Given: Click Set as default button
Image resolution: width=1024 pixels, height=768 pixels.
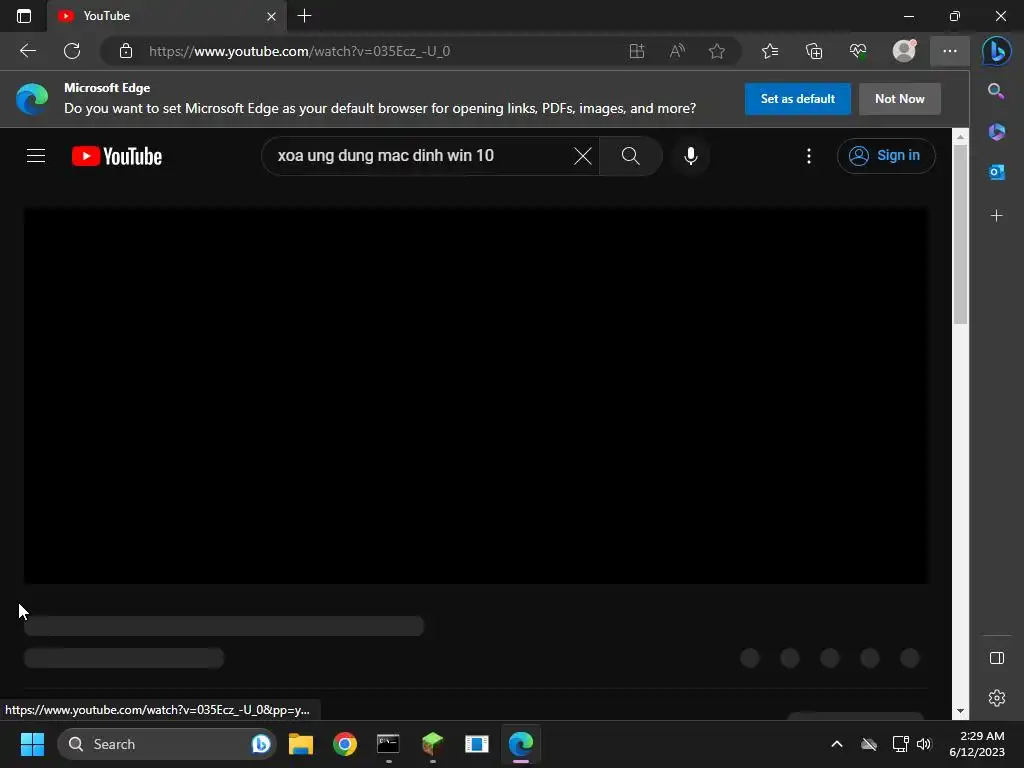Looking at the screenshot, I should tap(797, 99).
